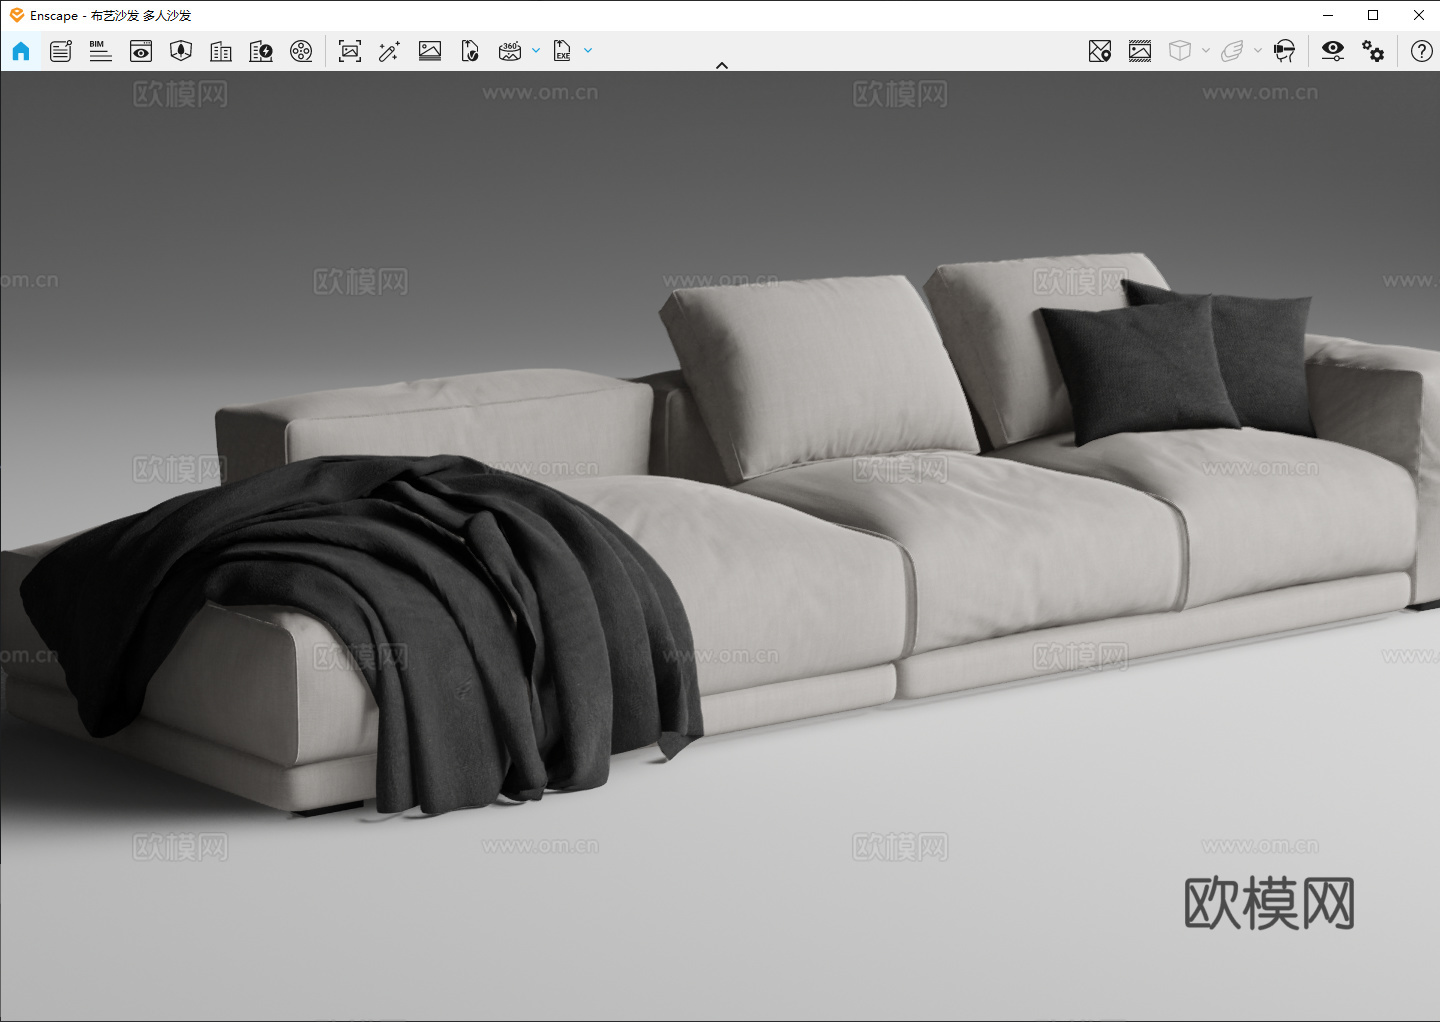The height and width of the screenshot is (1022, 1440).
Task: Collapse the toolbar with the up chevron
Action: (722, 65)
